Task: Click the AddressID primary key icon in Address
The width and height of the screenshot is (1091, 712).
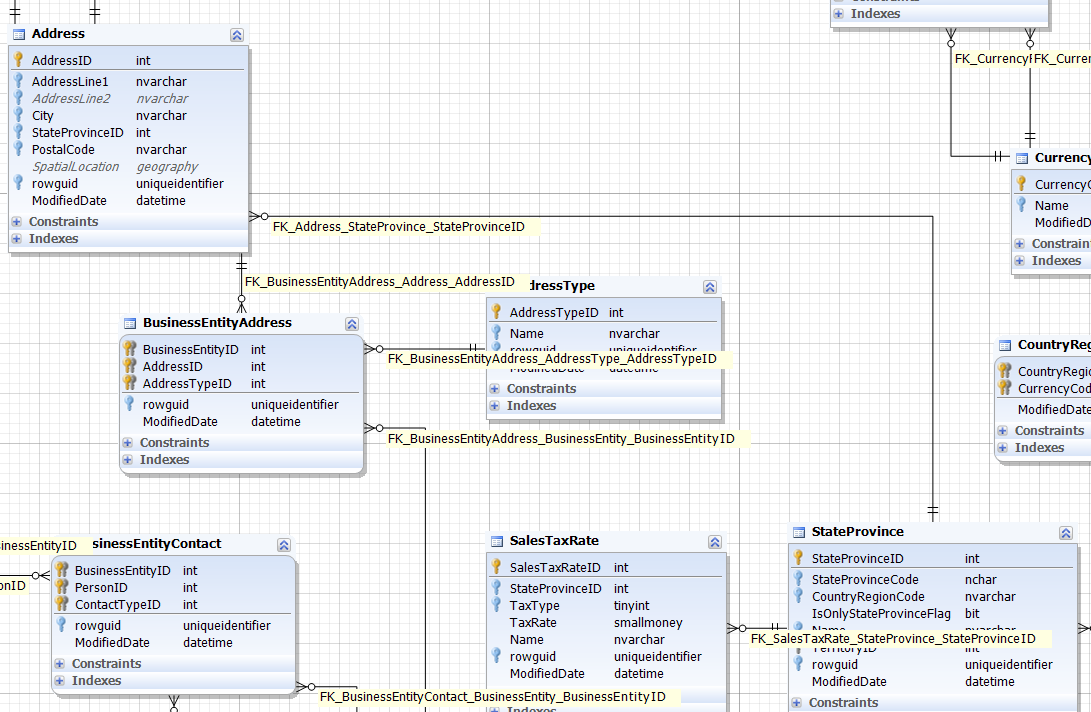Action: click(x=18, y=60)
